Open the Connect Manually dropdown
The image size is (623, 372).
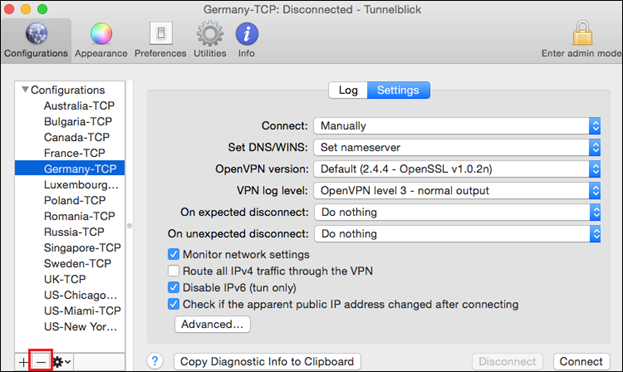click(457, 126)
